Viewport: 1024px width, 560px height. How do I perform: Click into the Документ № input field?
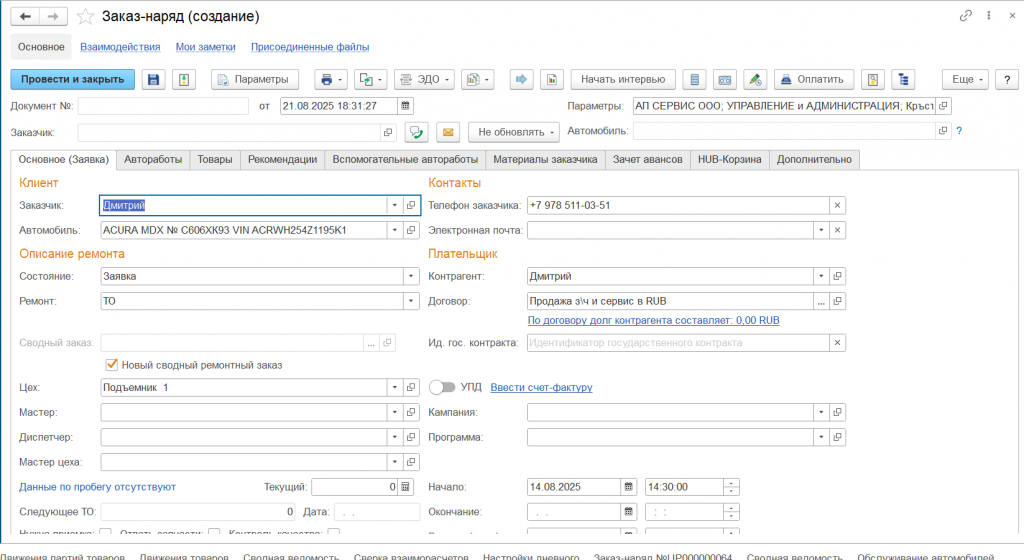click(163, 106)
